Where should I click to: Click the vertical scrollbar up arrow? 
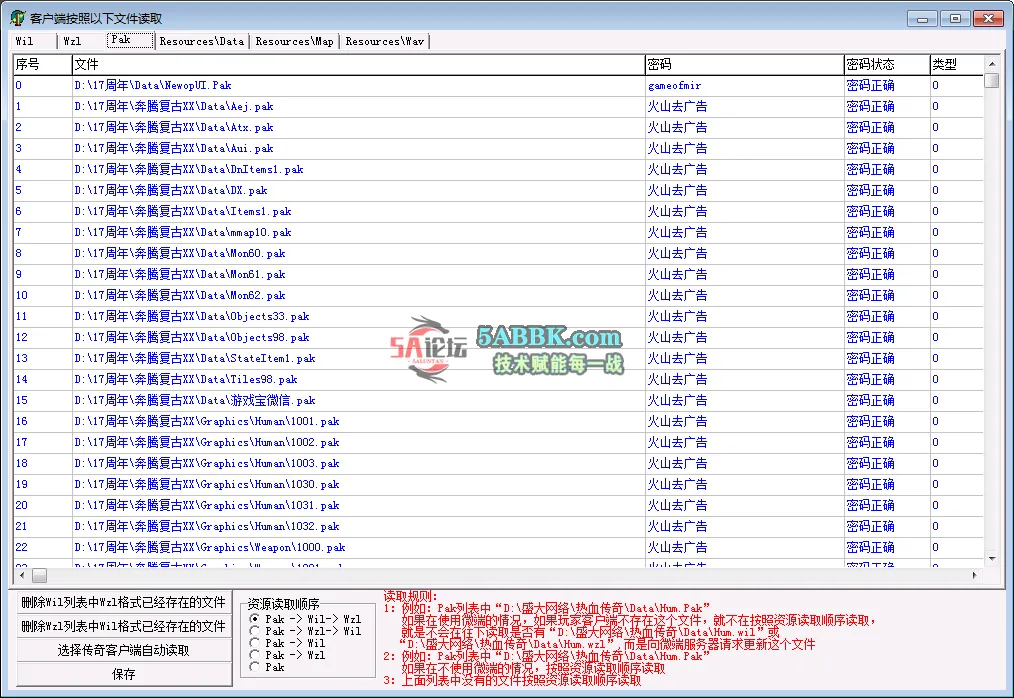pyautogui.click(x=991, y=62)
